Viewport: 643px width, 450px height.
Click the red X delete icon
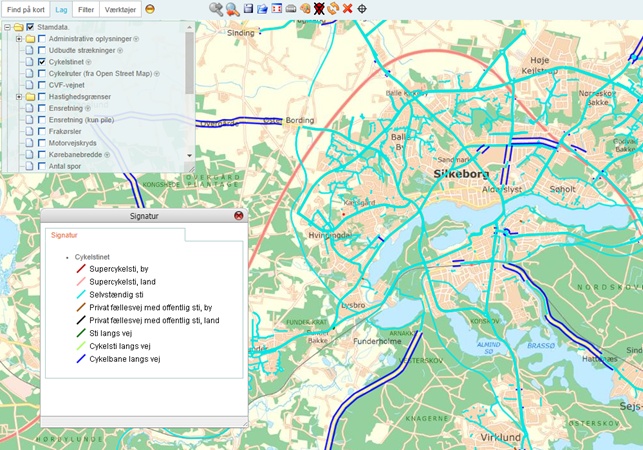click(347, 9)
